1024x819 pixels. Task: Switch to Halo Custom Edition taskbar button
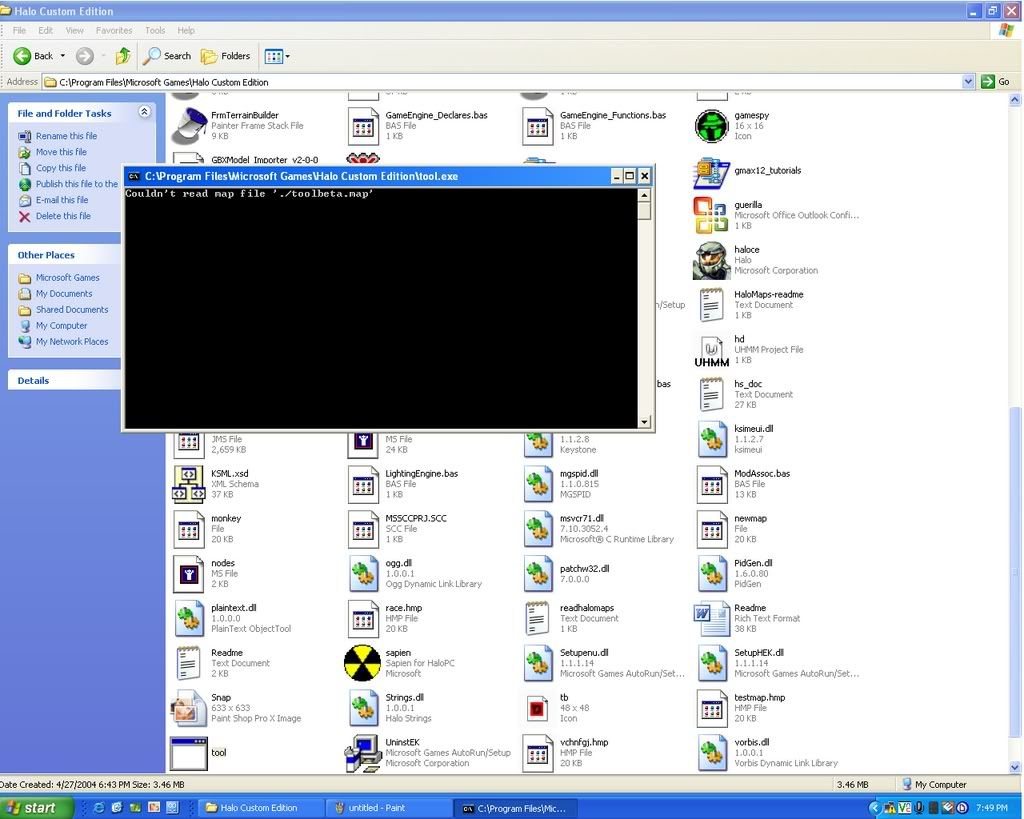pyautogui.click(x=259, y=808)
